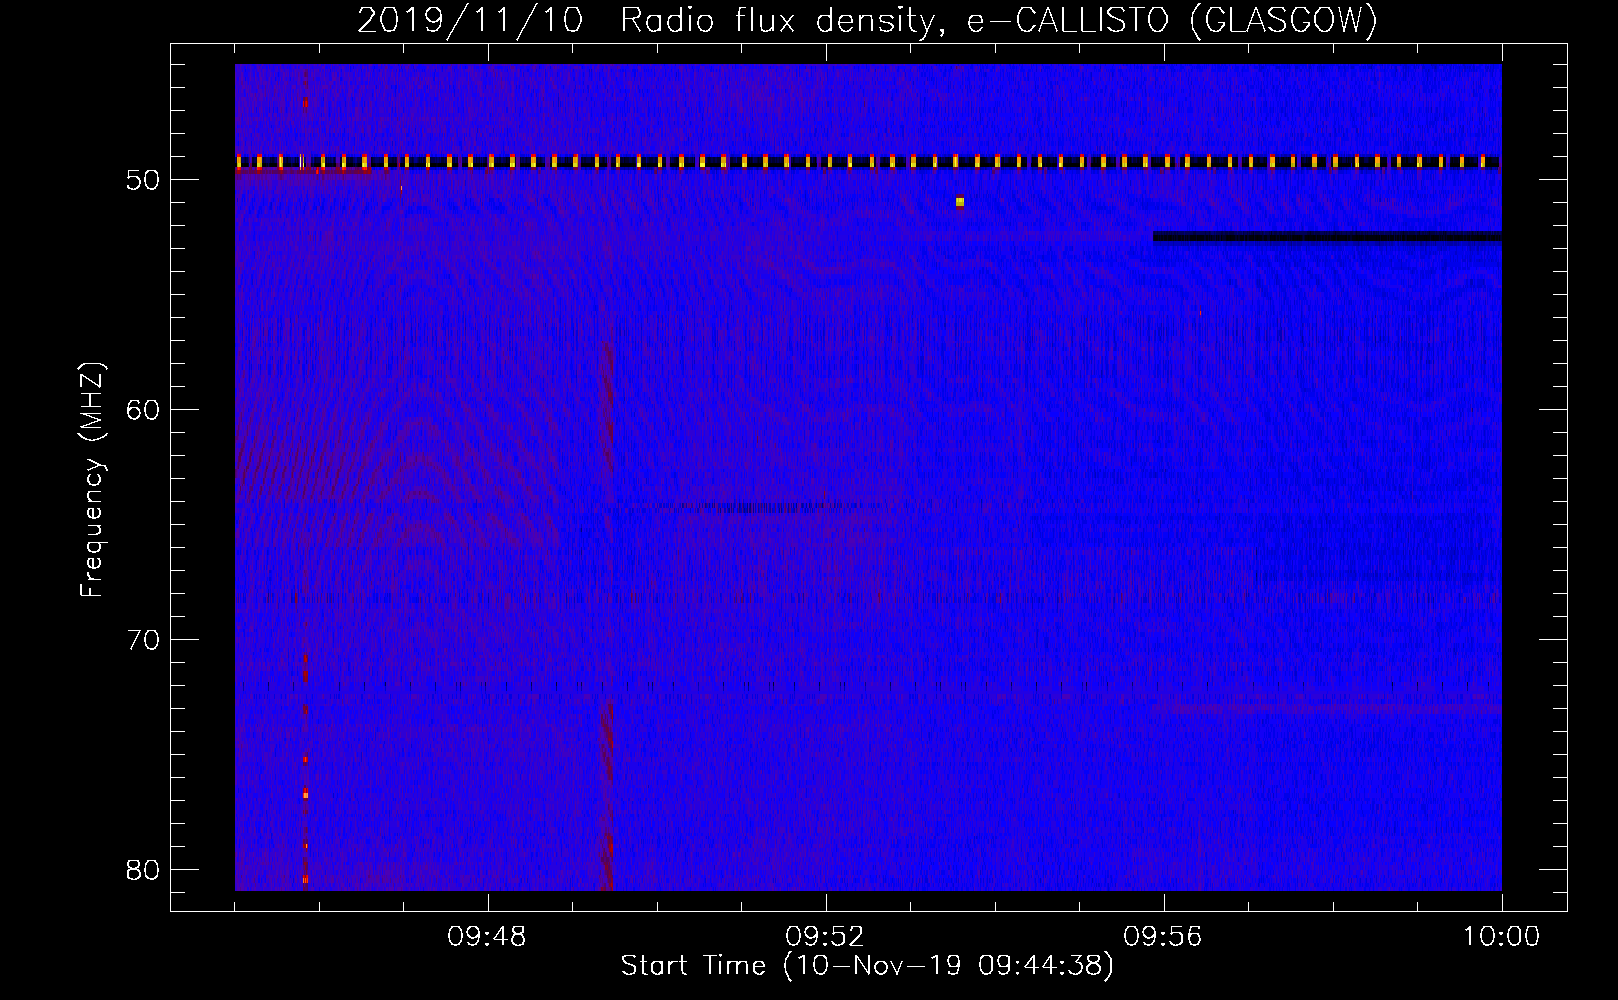Image resolution: width=1618 pixels, height=1000 pixels.
Task: Click the yellow spot near 51 MHz
Action: tap(960, 202)
